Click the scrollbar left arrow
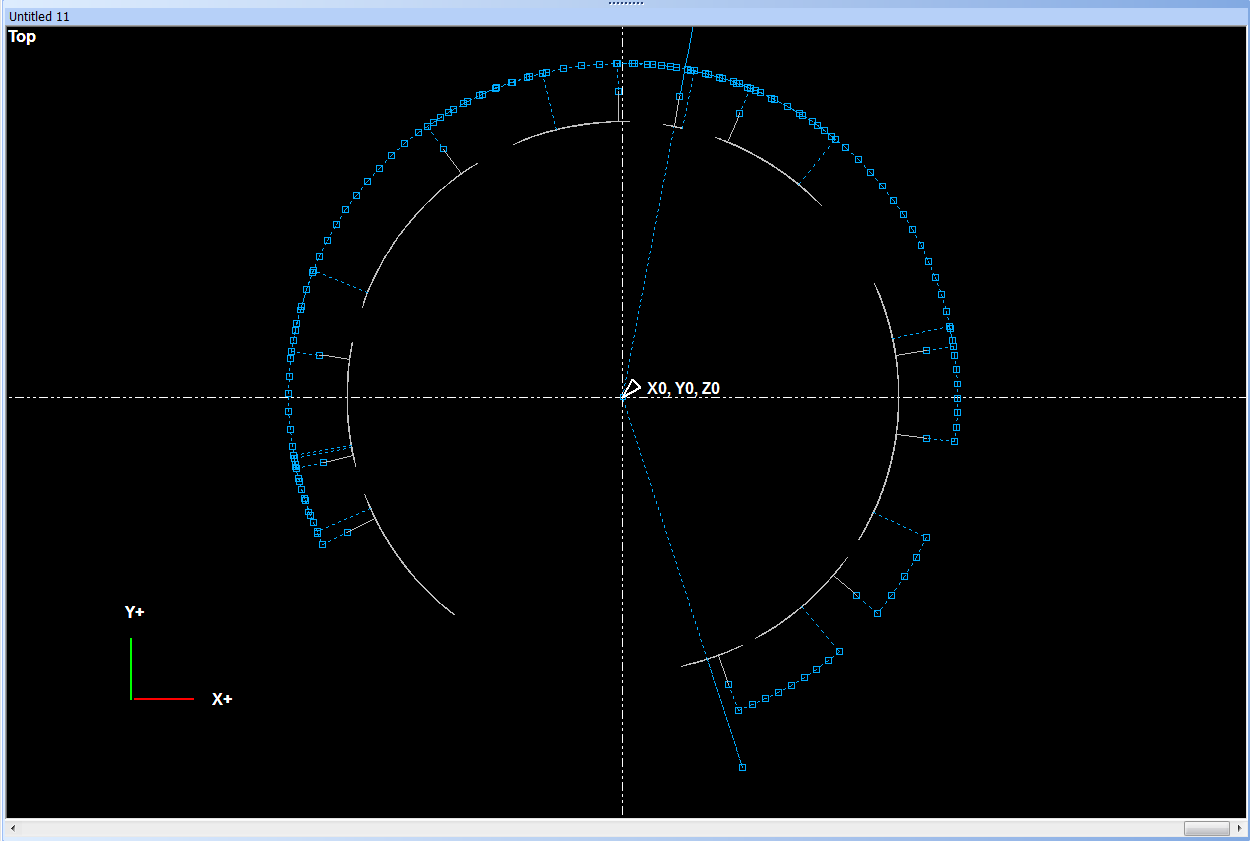1250x841 pixels. (12, 828)
